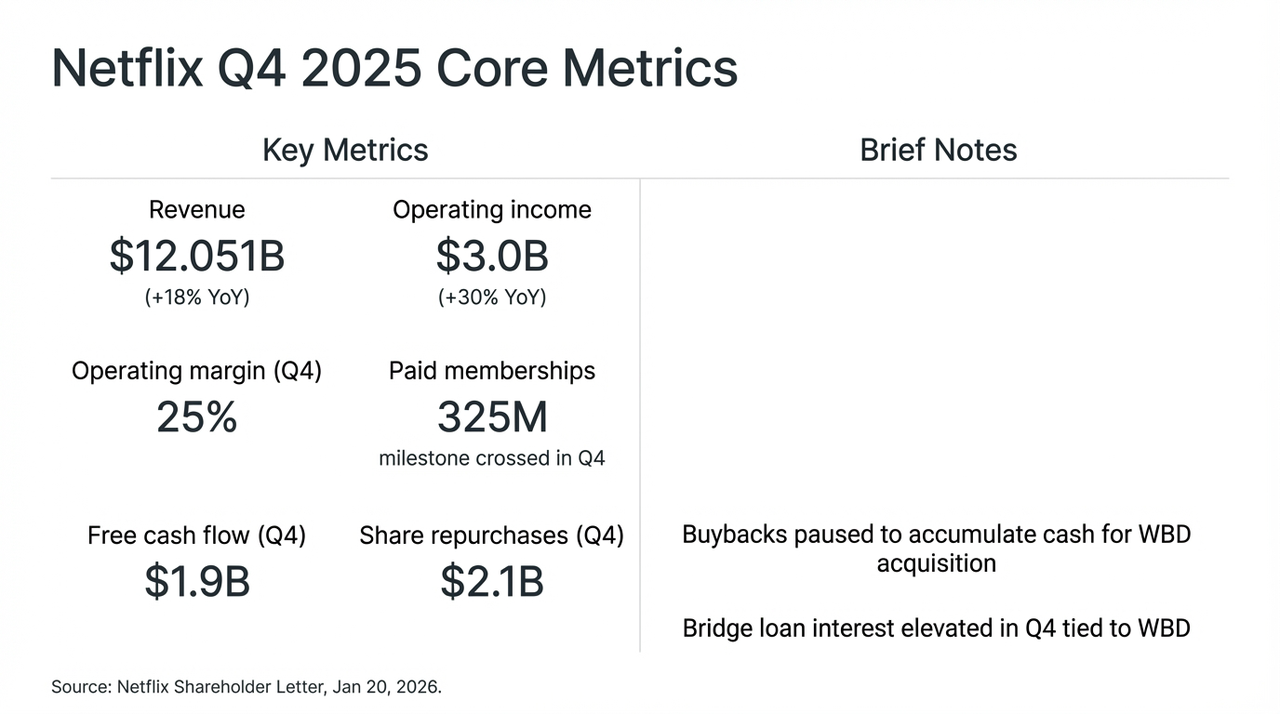Select the $2.1B share repurchases value
Image resolution: width=1280 pixels, height=714 pixels.
click(x=492, y=582)
